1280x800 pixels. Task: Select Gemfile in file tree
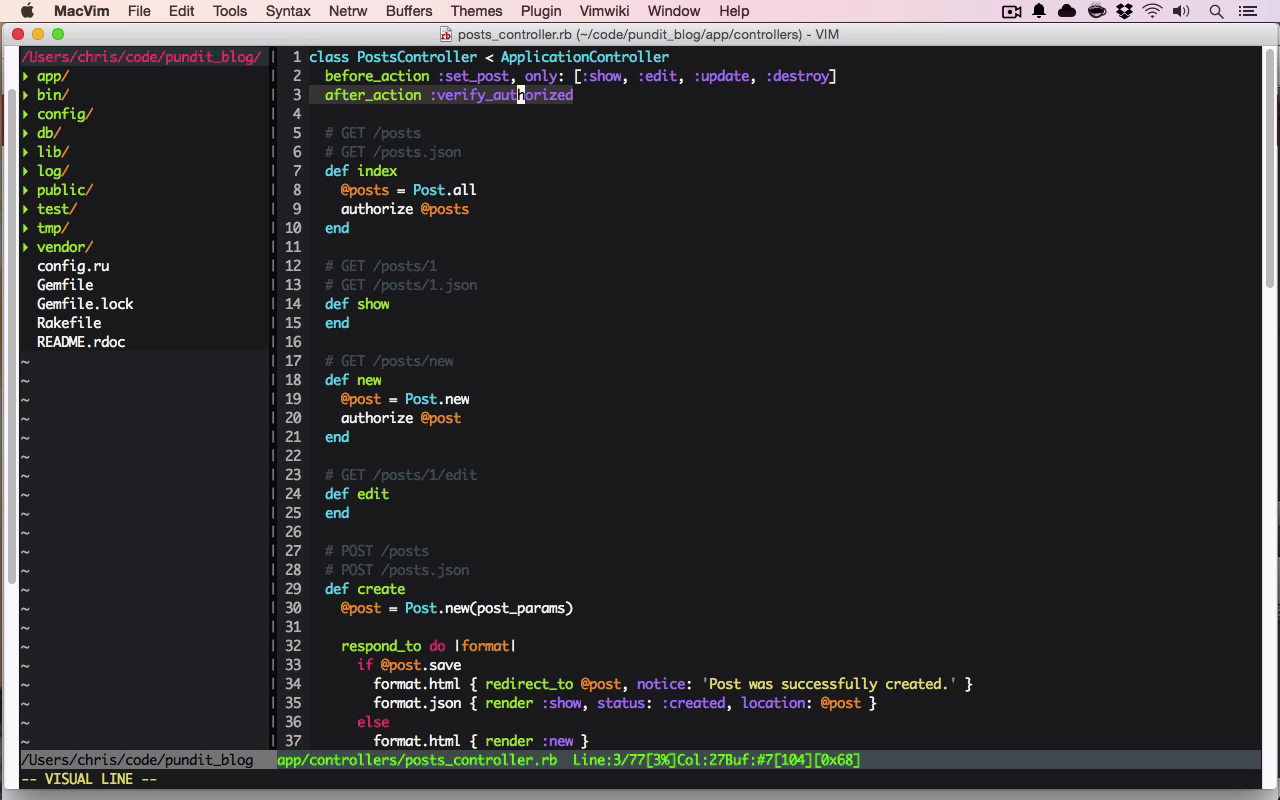[x=65, y=285]
